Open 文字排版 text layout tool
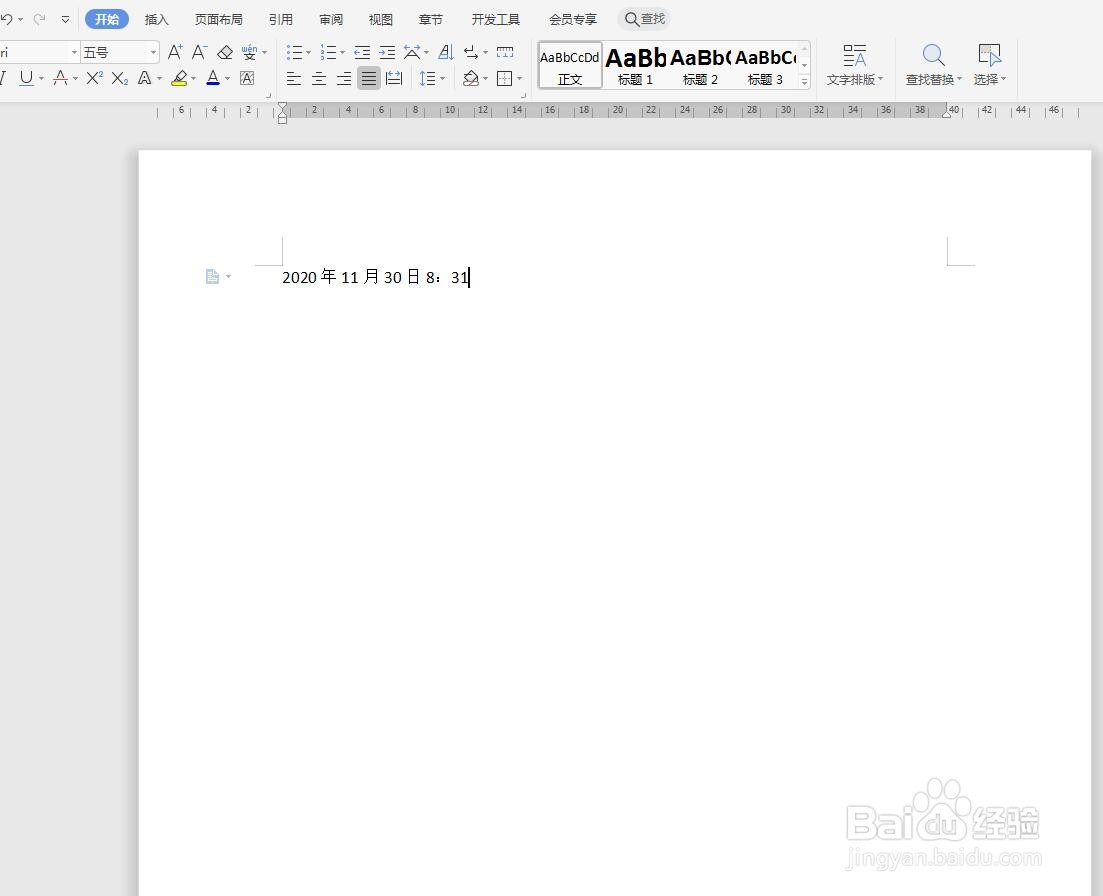The width and height of the screenshot is (1103, 896). (x=855, y=65)
